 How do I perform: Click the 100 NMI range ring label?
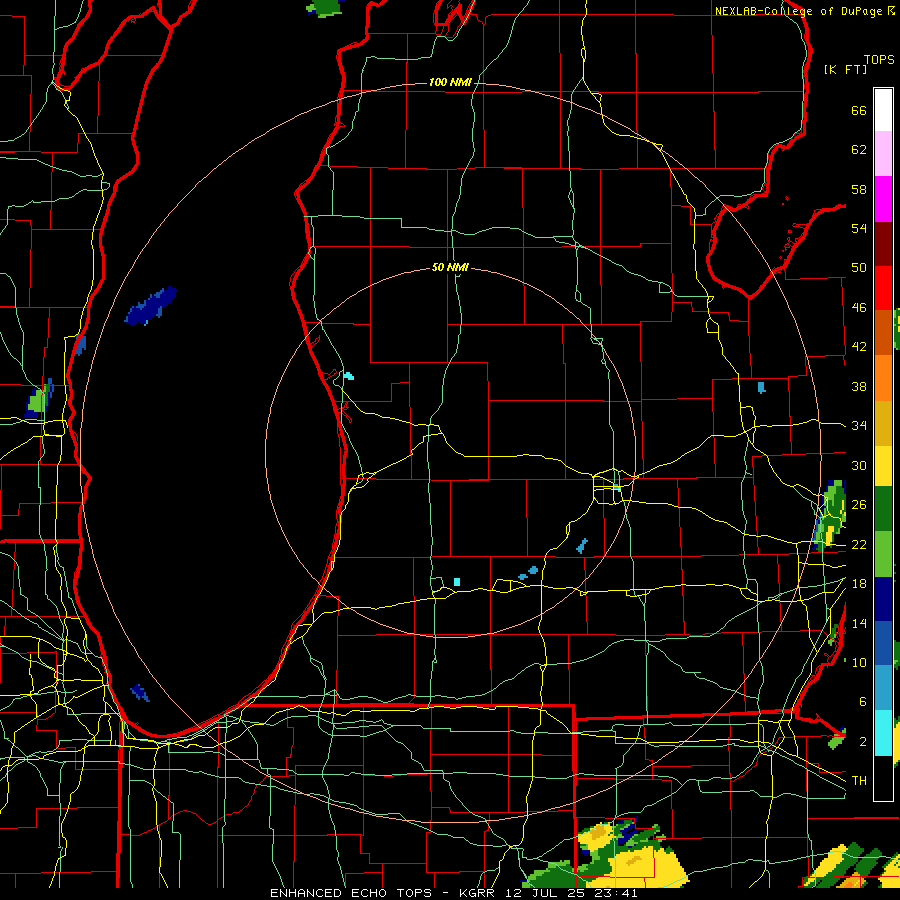click(450, 83)
